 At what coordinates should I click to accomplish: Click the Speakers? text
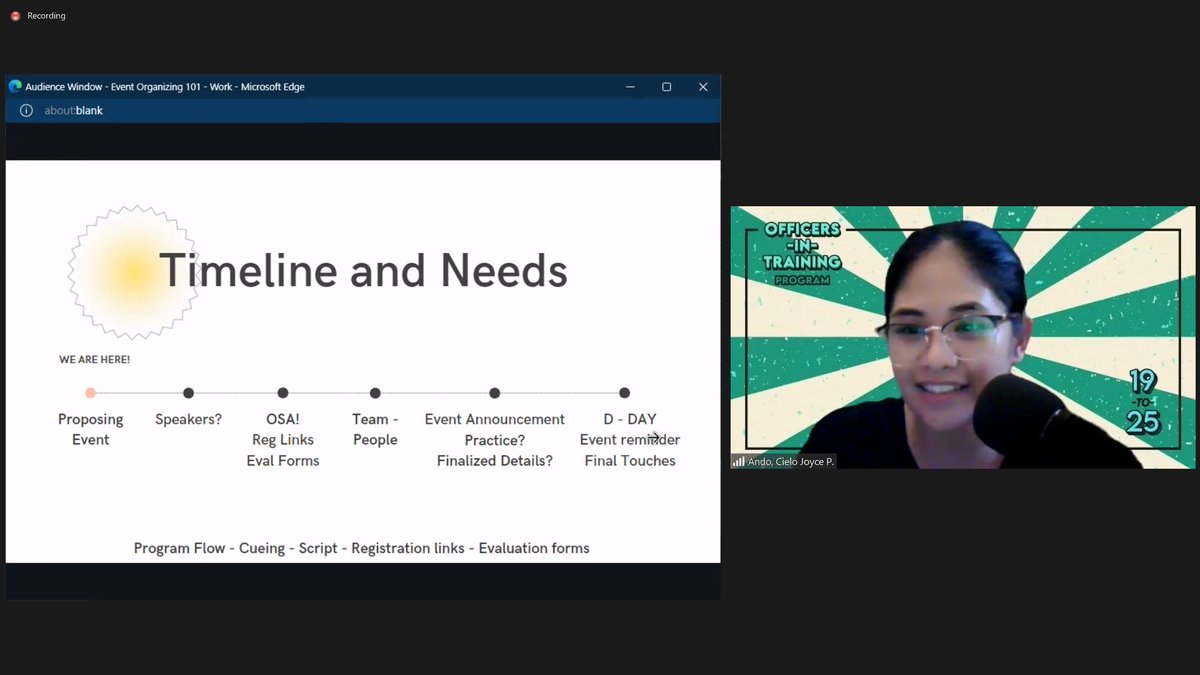(188, 419)
